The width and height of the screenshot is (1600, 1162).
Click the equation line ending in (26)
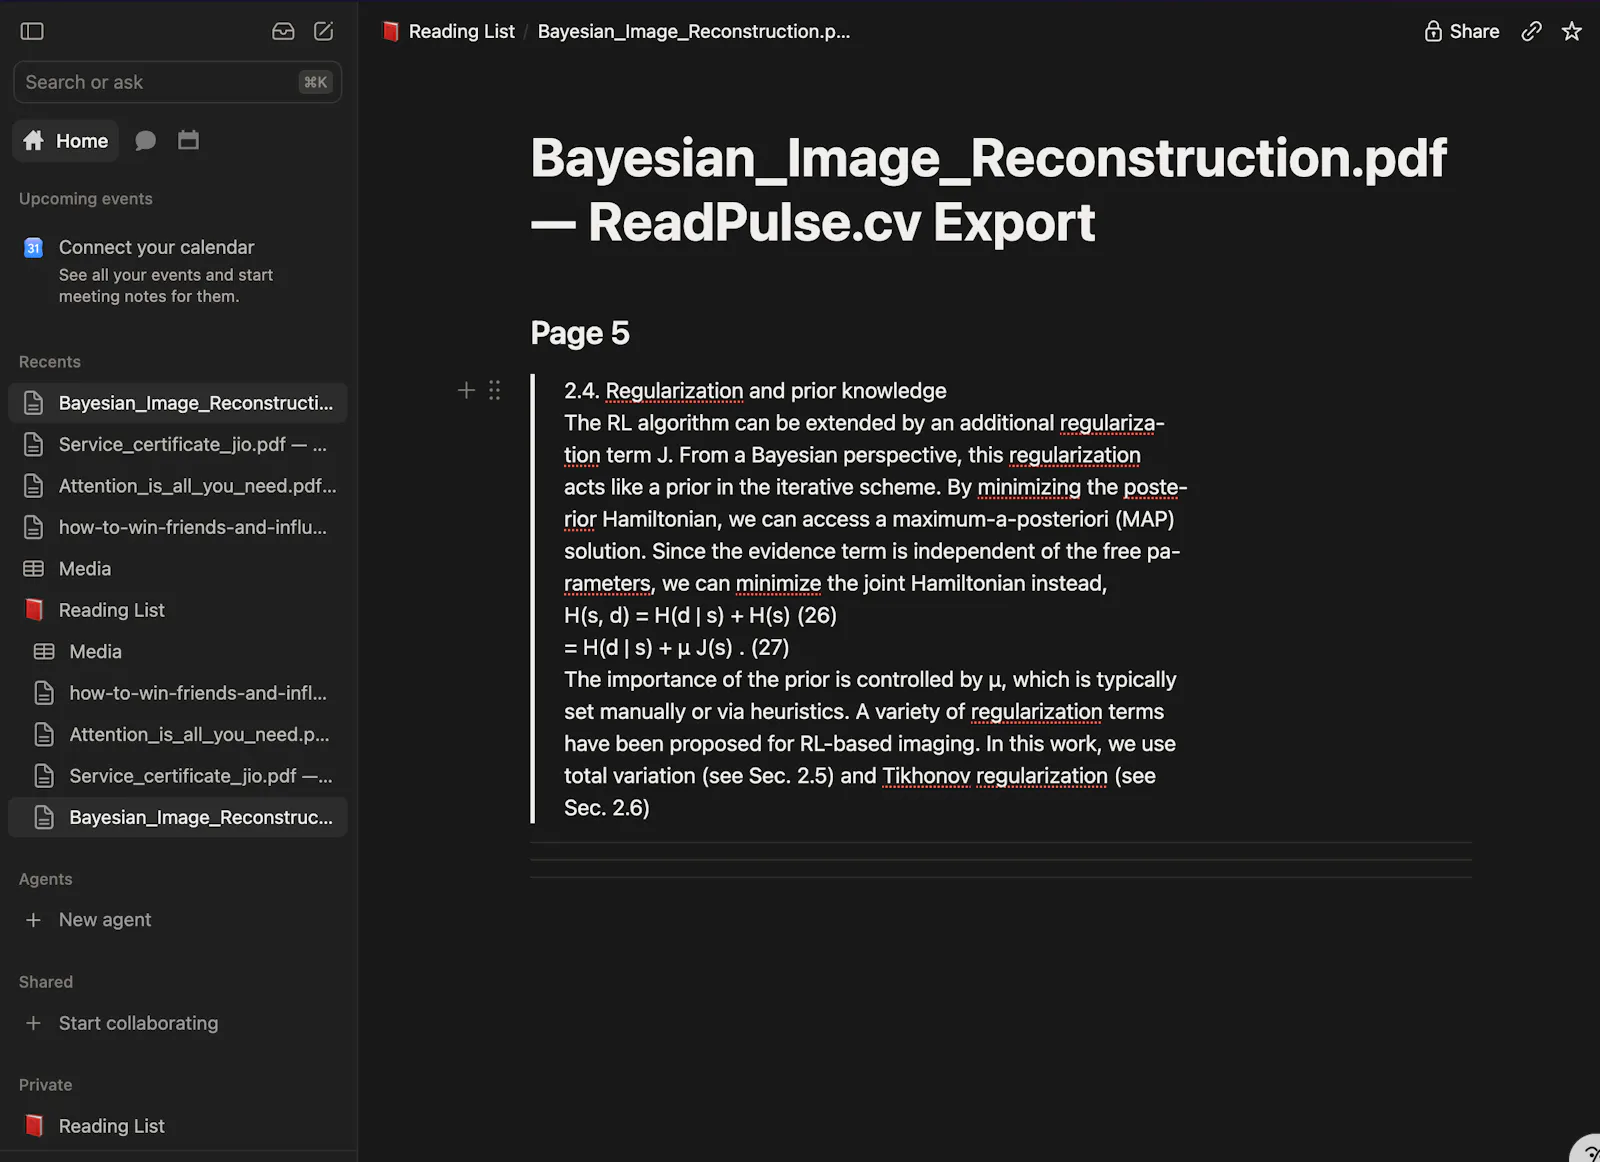[700, 615]
